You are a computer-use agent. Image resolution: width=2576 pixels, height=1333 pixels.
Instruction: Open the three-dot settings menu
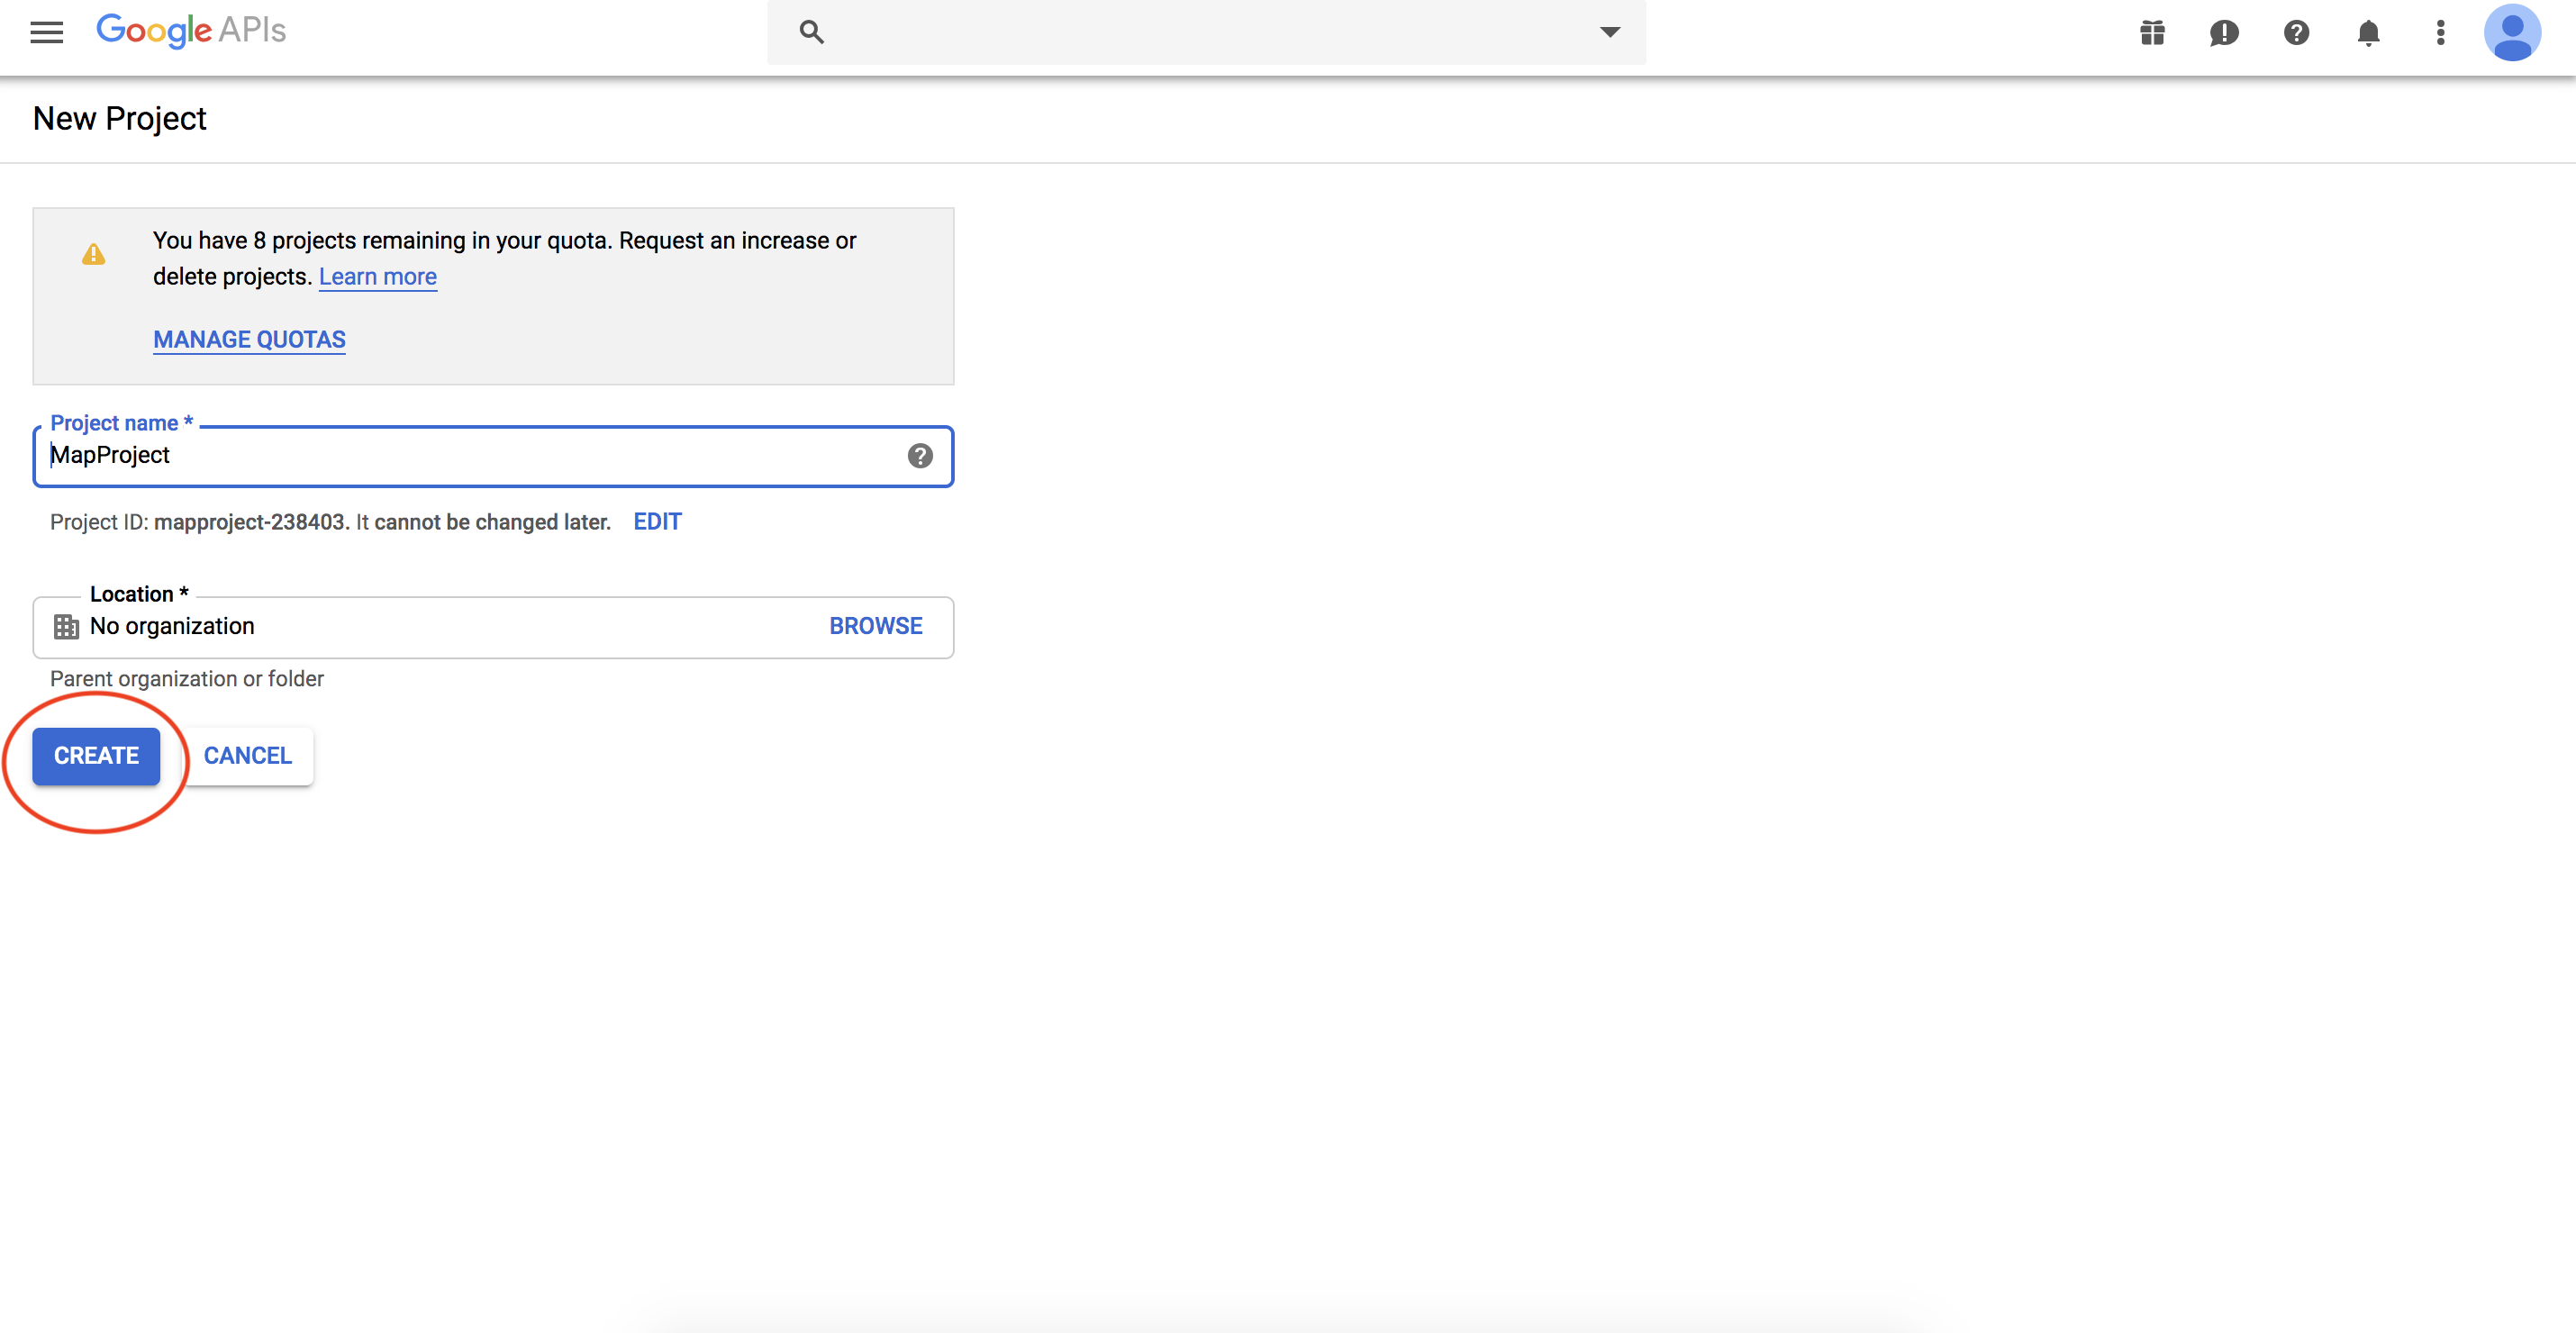[x=2440, y=33]
